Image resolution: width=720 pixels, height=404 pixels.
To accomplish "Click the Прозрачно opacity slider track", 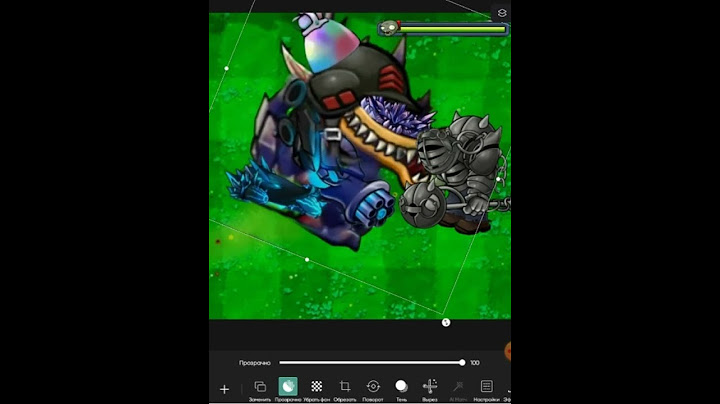I will 371,363.
